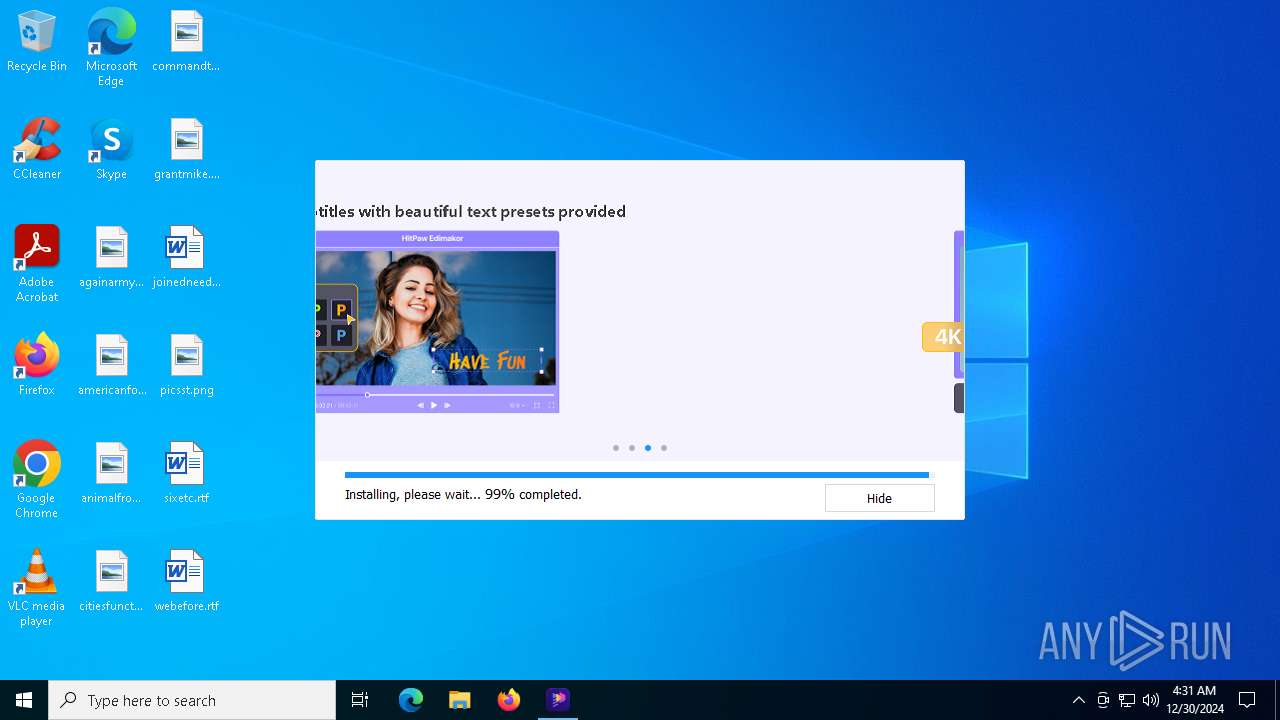
Task: Select the commandt... file icon
Action: [x=186, y=42]
